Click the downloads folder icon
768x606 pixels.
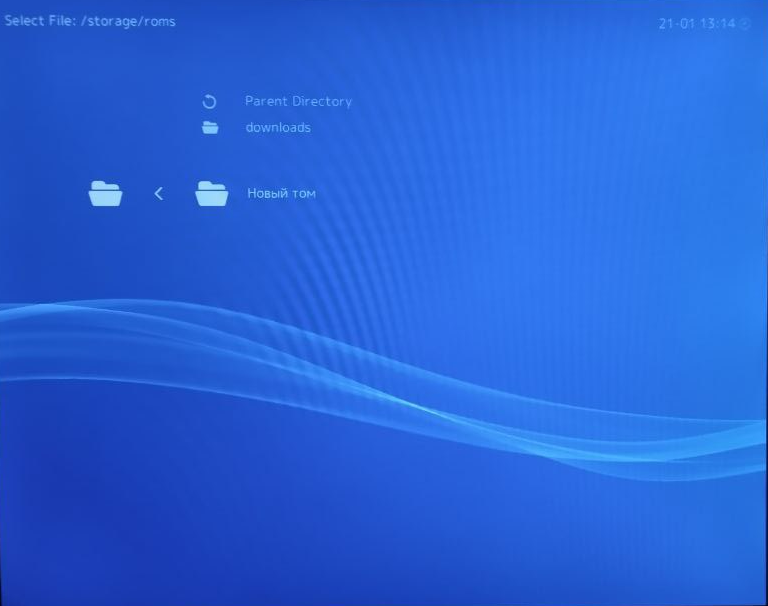click(210, 127)
